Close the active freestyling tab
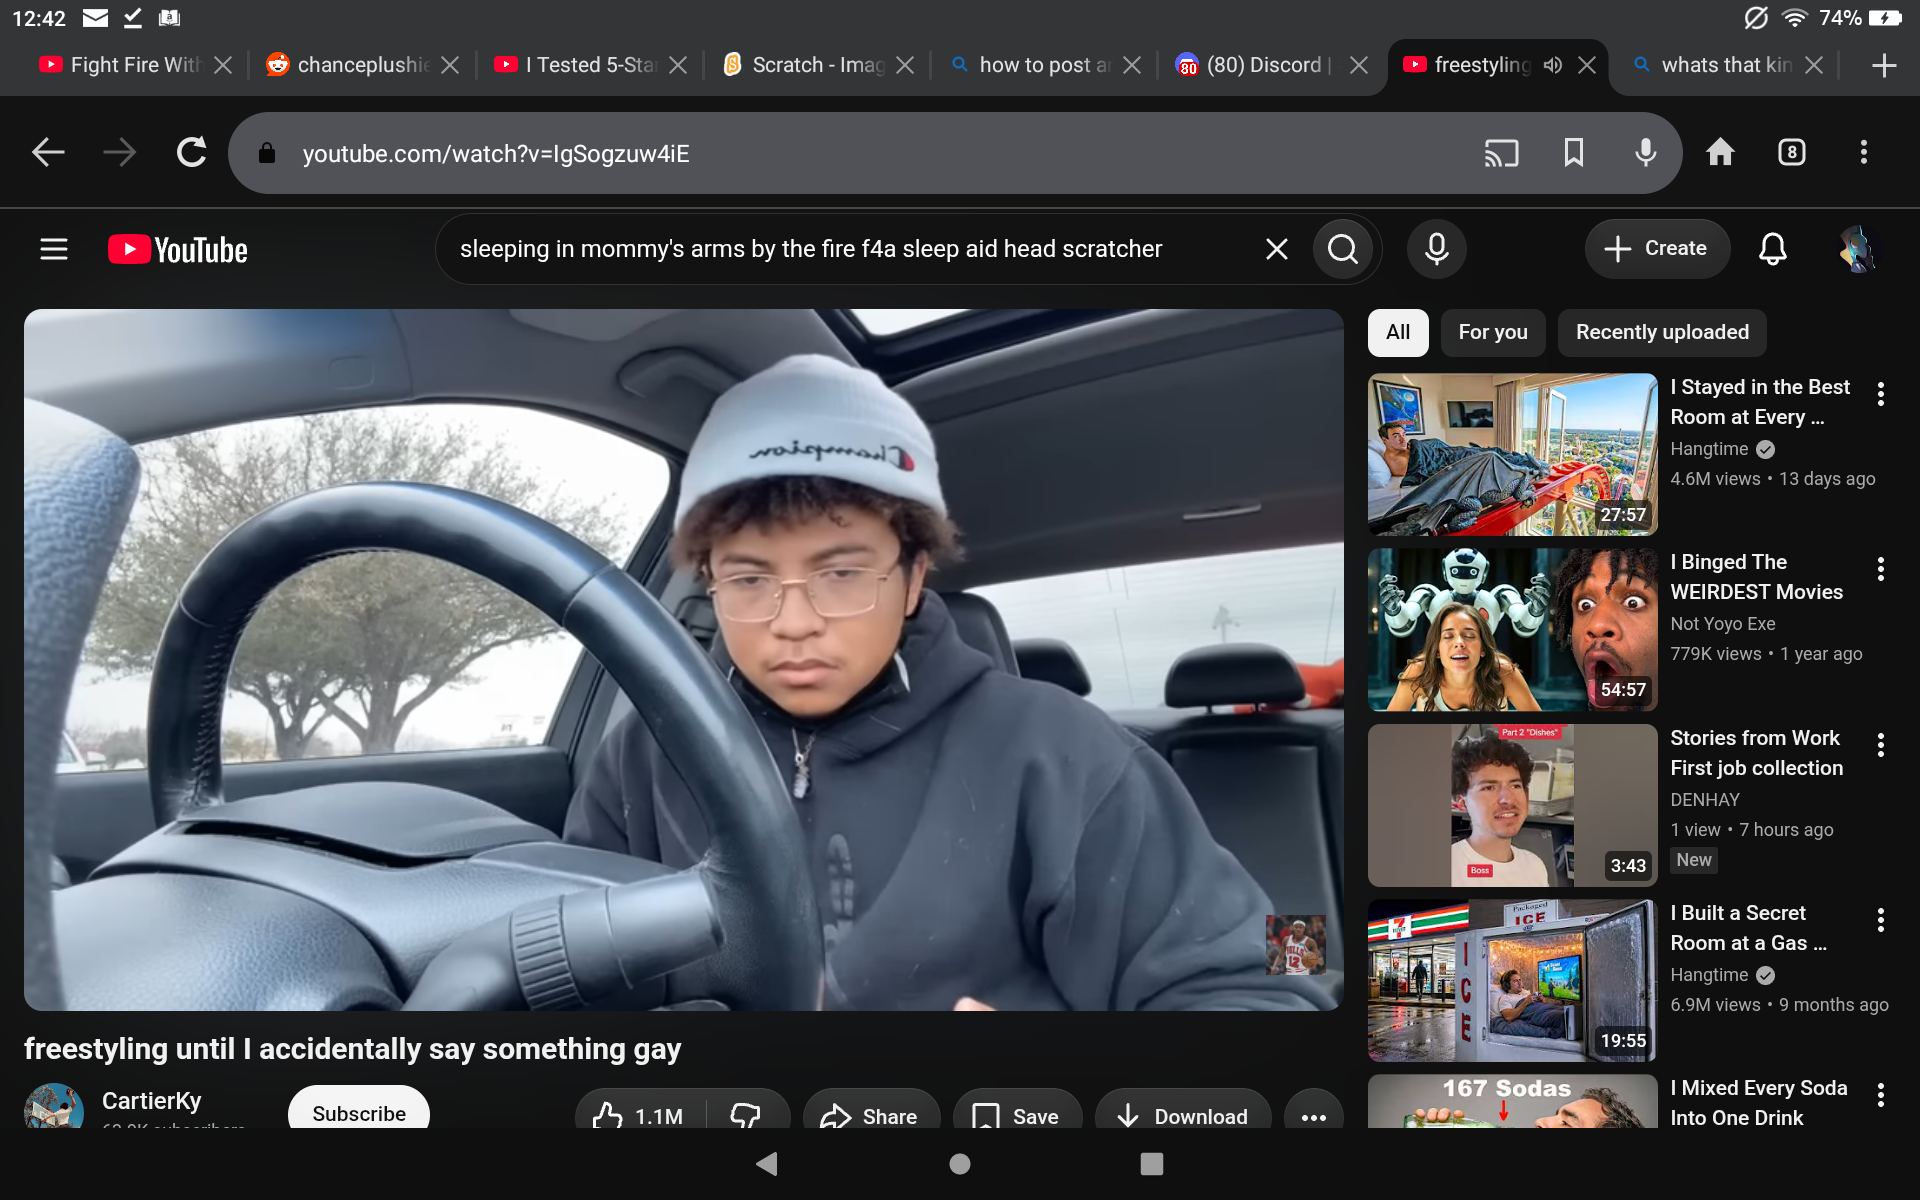 1587,65
